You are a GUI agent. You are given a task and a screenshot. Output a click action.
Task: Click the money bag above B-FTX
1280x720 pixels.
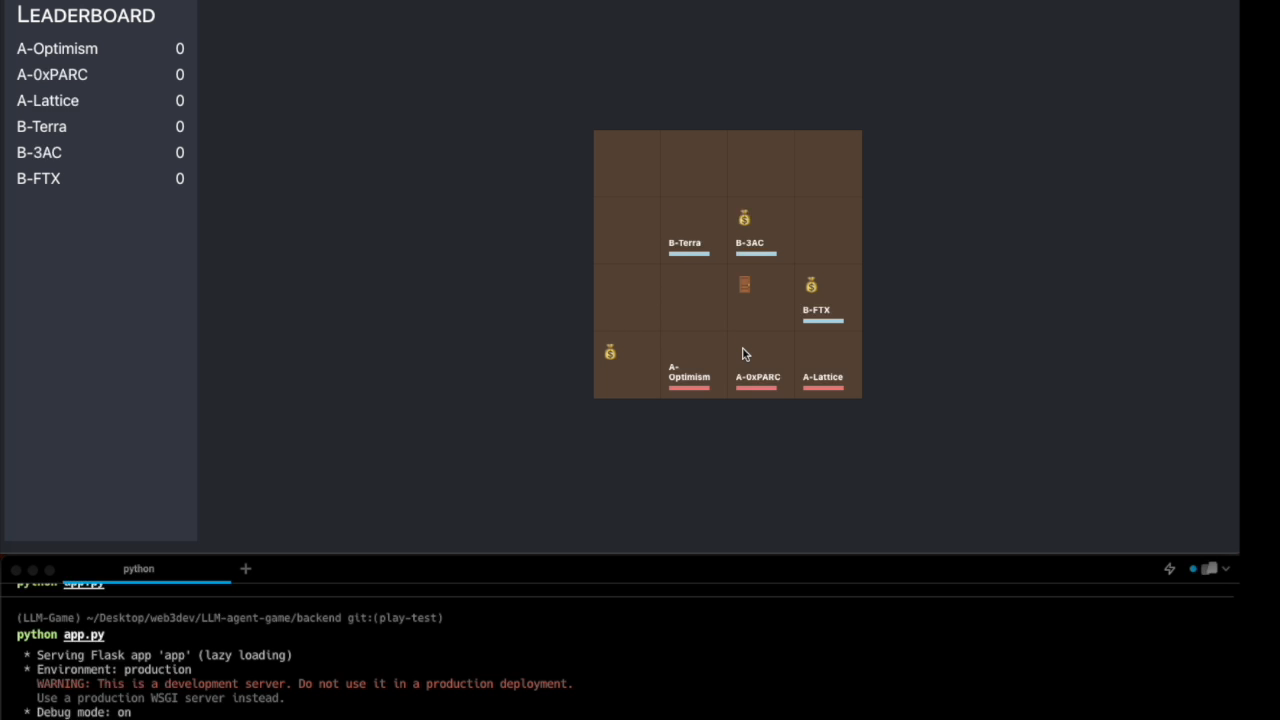coord(811,285)
